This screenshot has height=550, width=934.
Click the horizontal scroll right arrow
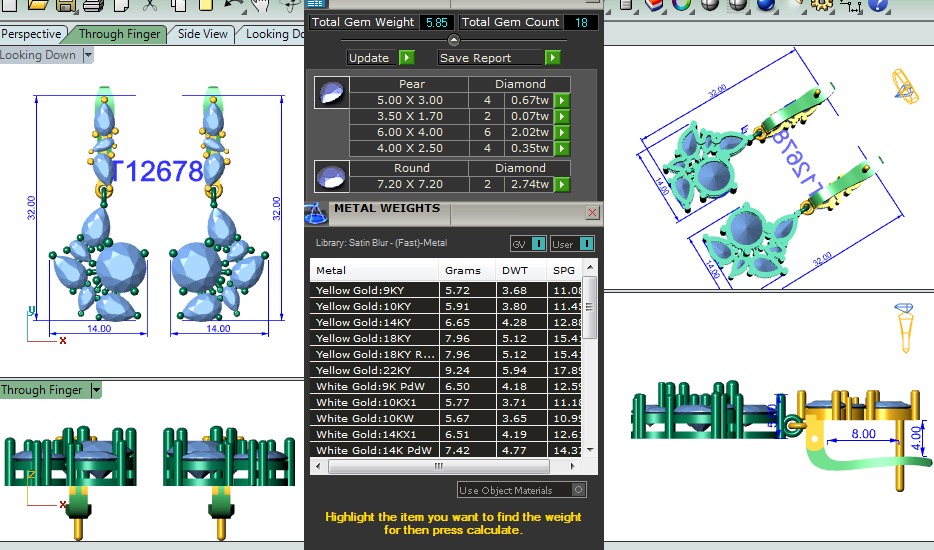click(572, 466)
